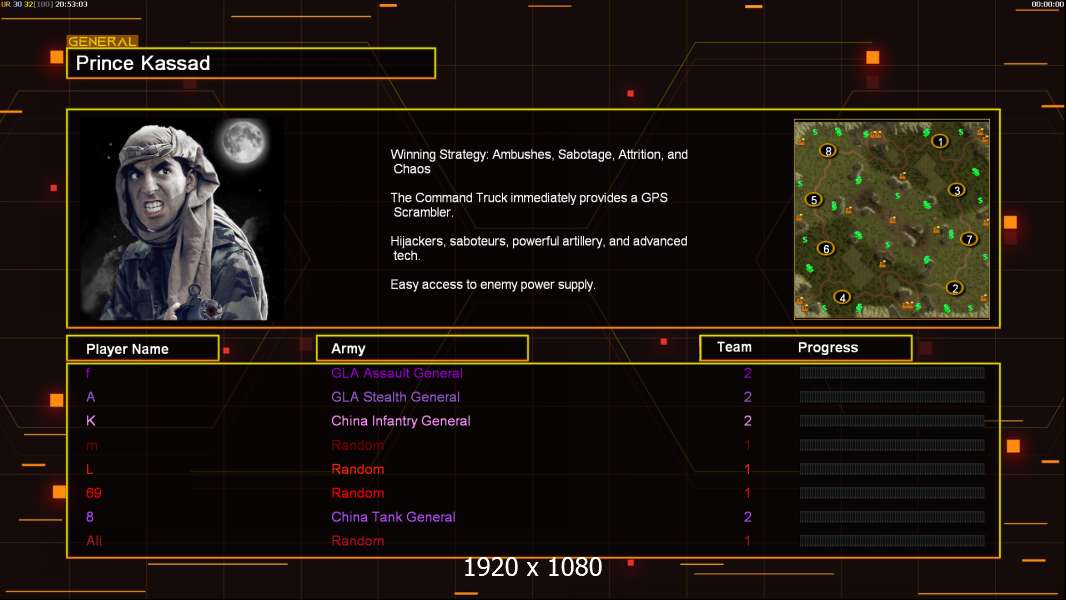The image size is (1066, 600).
Task: Click the Team column header
Action: click(734, 347)
